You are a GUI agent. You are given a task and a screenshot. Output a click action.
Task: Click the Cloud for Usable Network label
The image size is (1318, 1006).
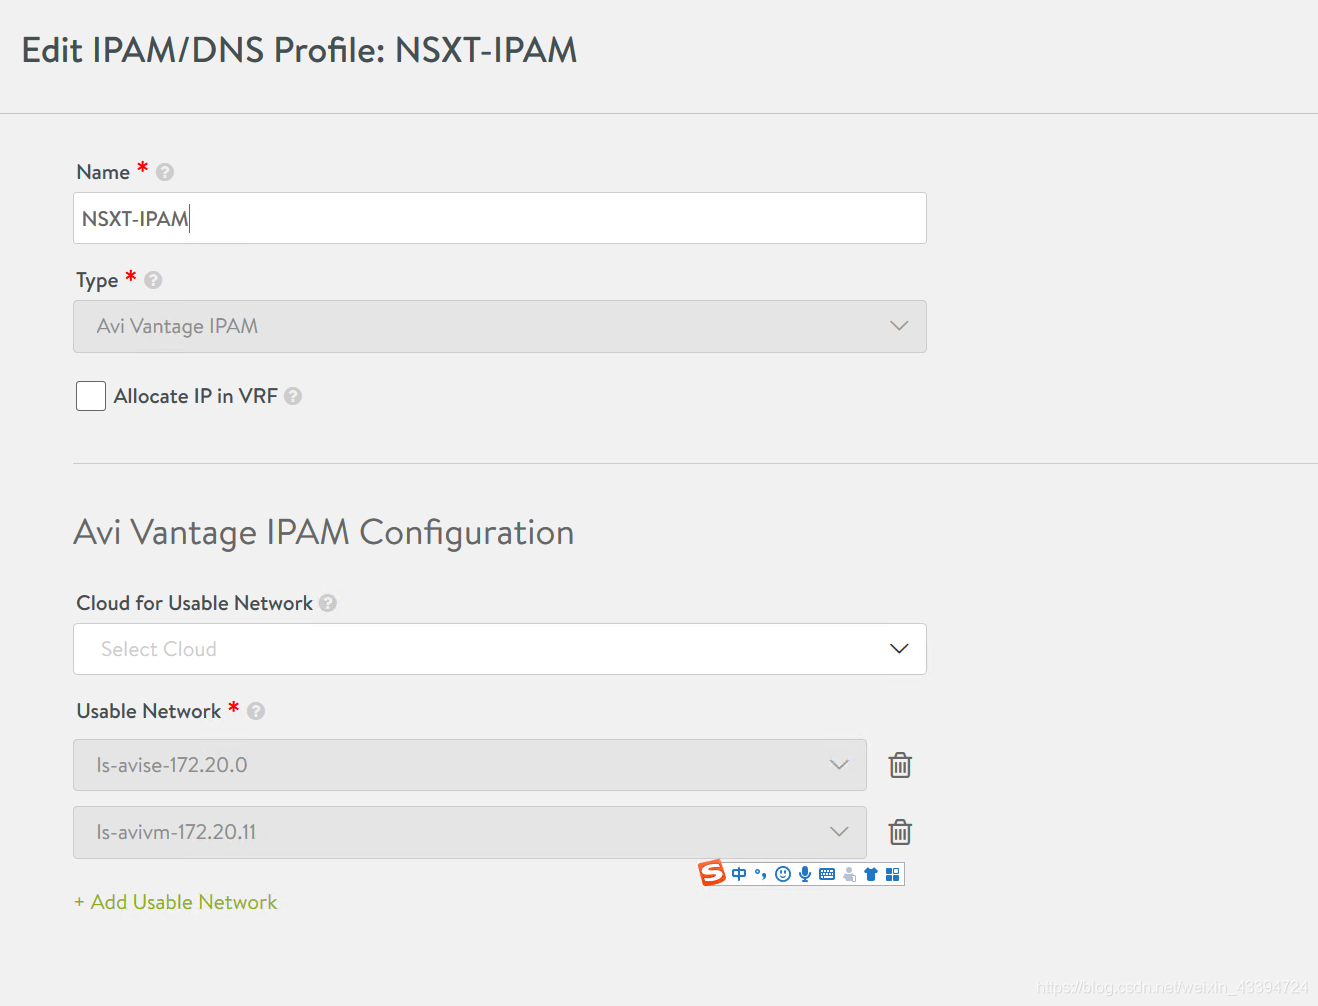click(x=195, y=603)
